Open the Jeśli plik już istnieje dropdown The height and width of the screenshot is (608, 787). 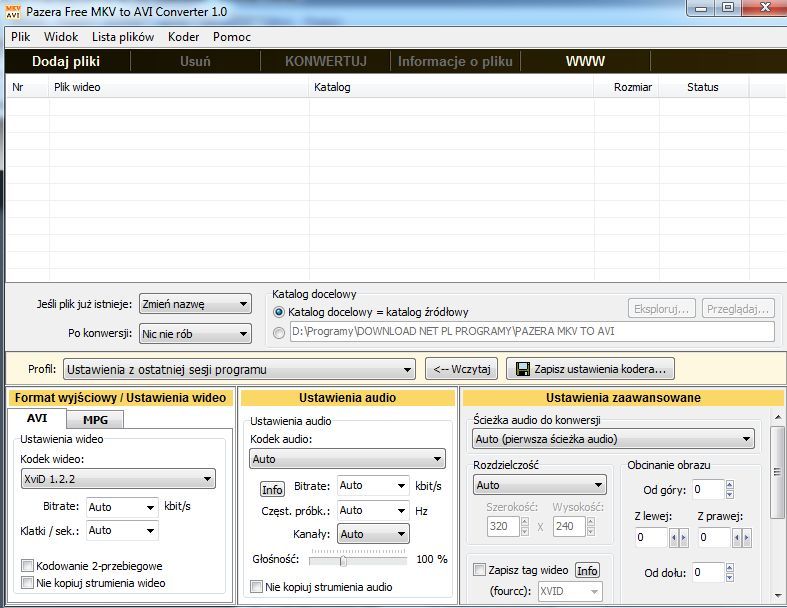pyautogui.click(x=195, y=304)
